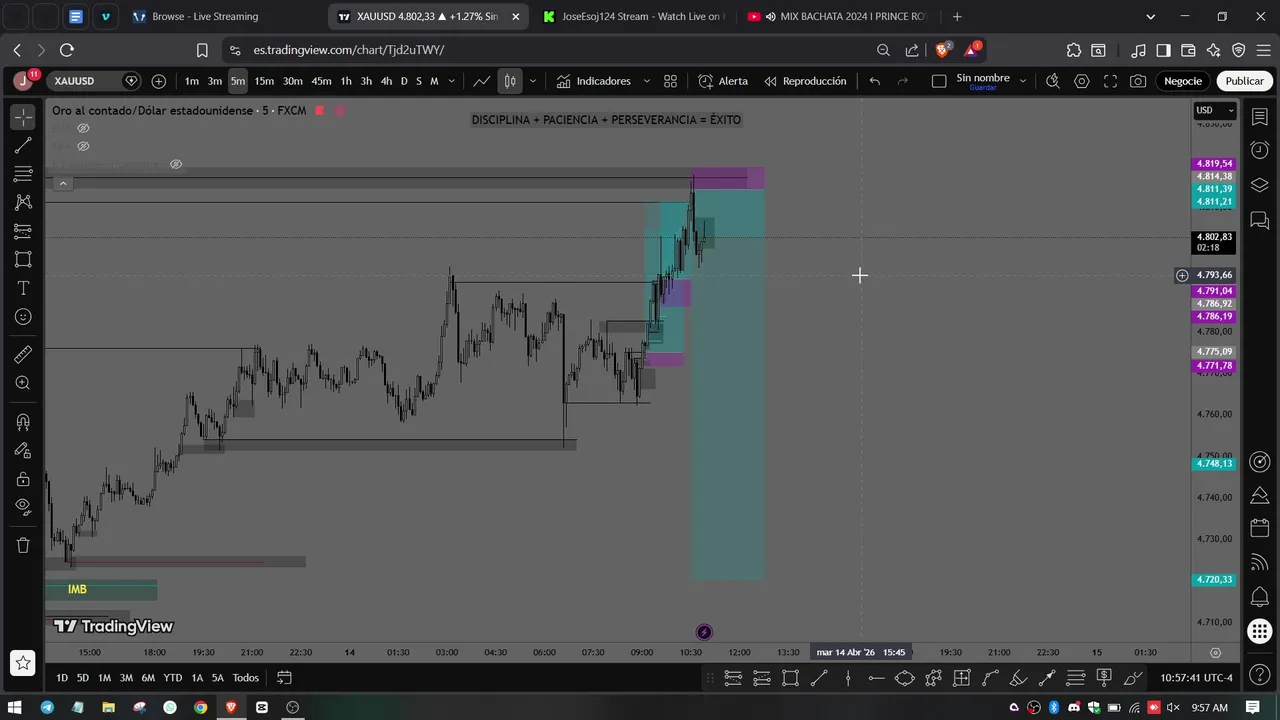1280x720 pixels.
Task: Open USD currency dropdown
Action: click(x=1215, y=110)
